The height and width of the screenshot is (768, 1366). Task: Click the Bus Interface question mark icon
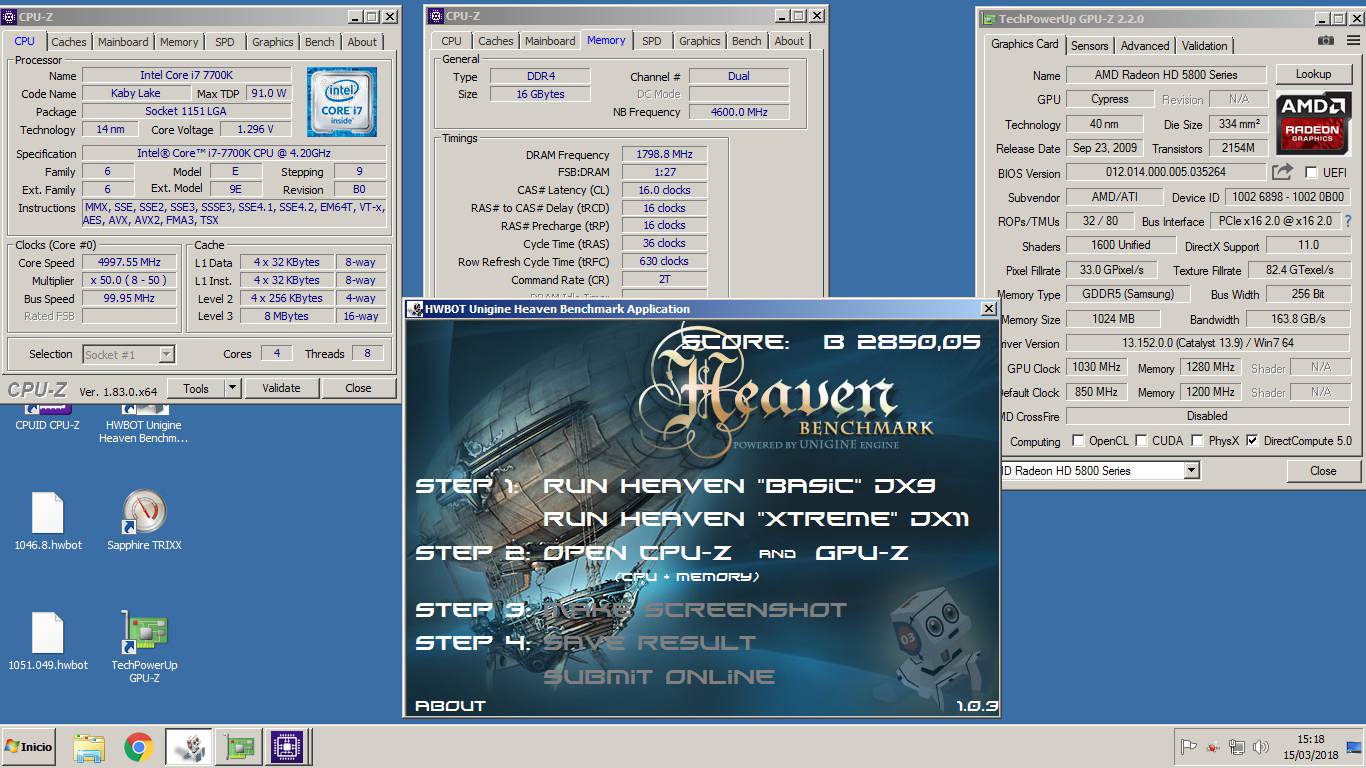[1348, 221]
